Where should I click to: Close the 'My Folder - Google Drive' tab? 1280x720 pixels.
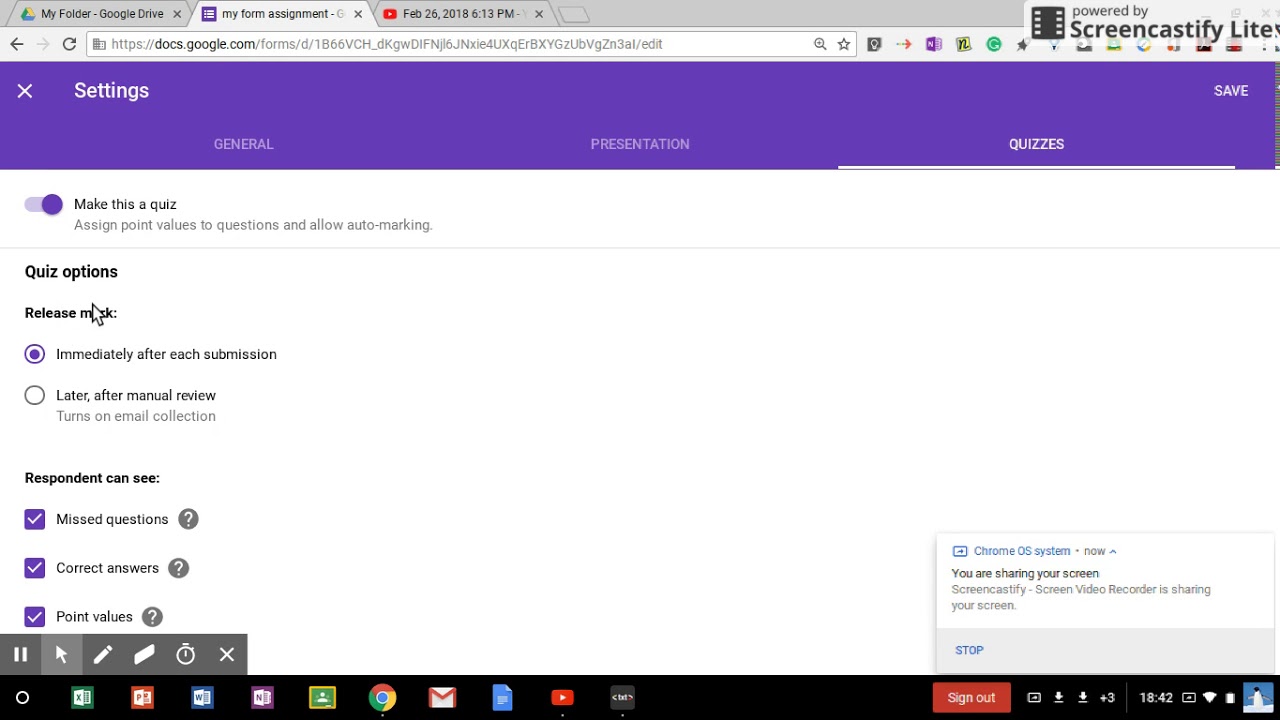179,14
